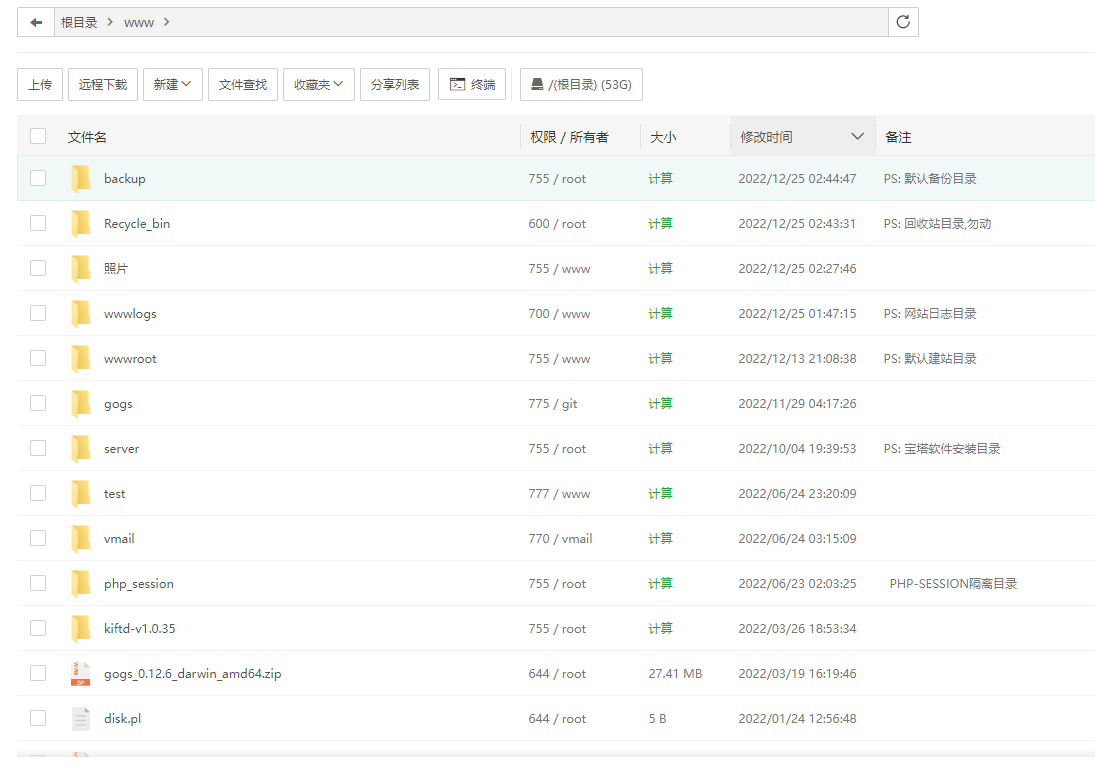
Task: Sort by 文件名 column header
Action: pos(87,138)
